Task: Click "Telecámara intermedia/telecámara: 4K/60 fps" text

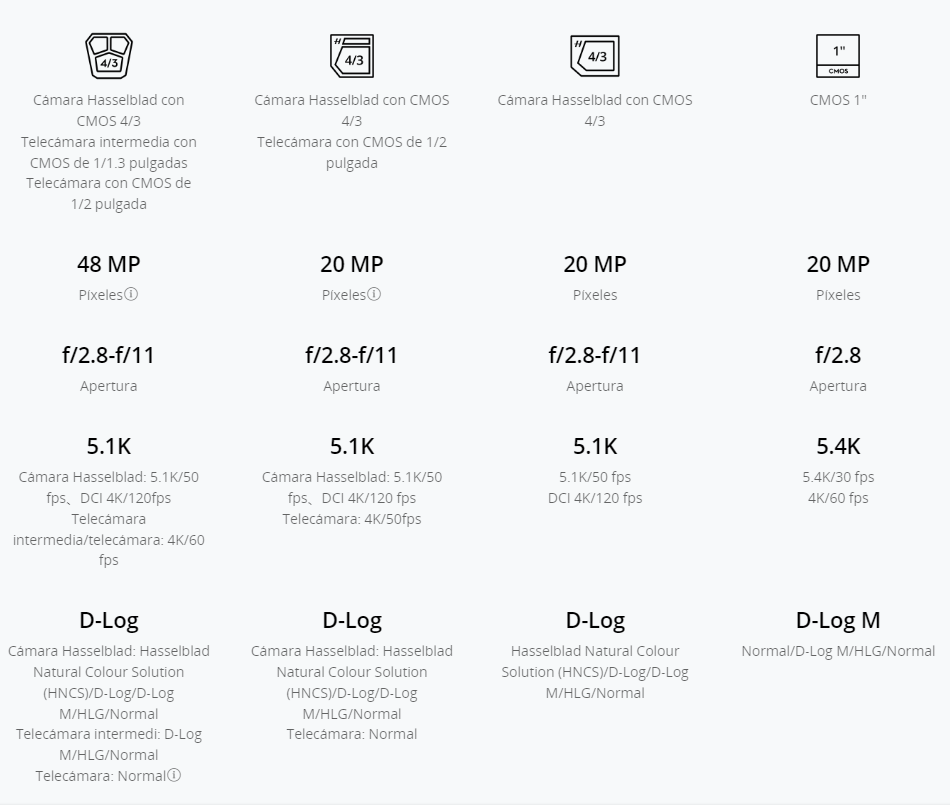Action: pyautogui.click(x=108, y=540)
